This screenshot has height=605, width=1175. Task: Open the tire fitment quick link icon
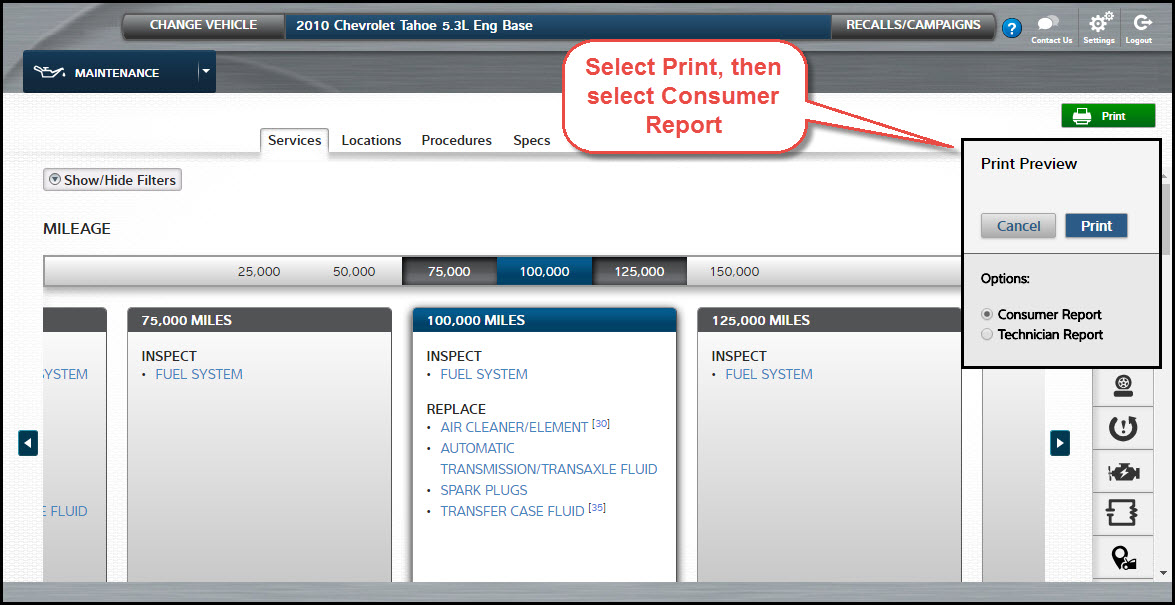coord(1123,387)
